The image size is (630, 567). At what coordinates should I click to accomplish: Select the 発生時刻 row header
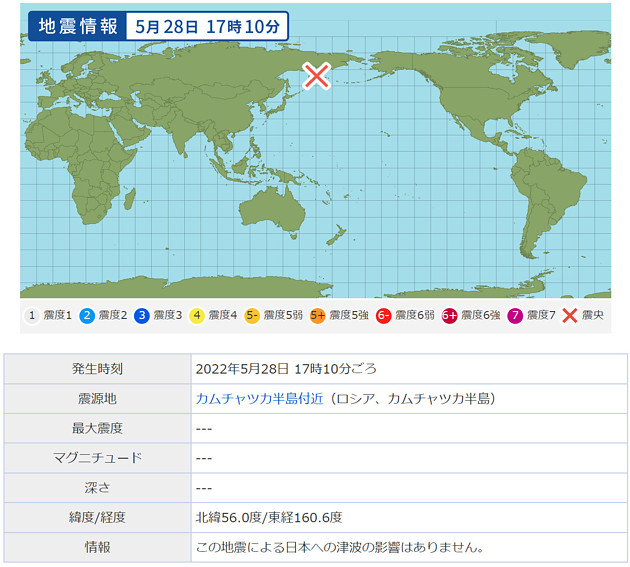(104, 368)
